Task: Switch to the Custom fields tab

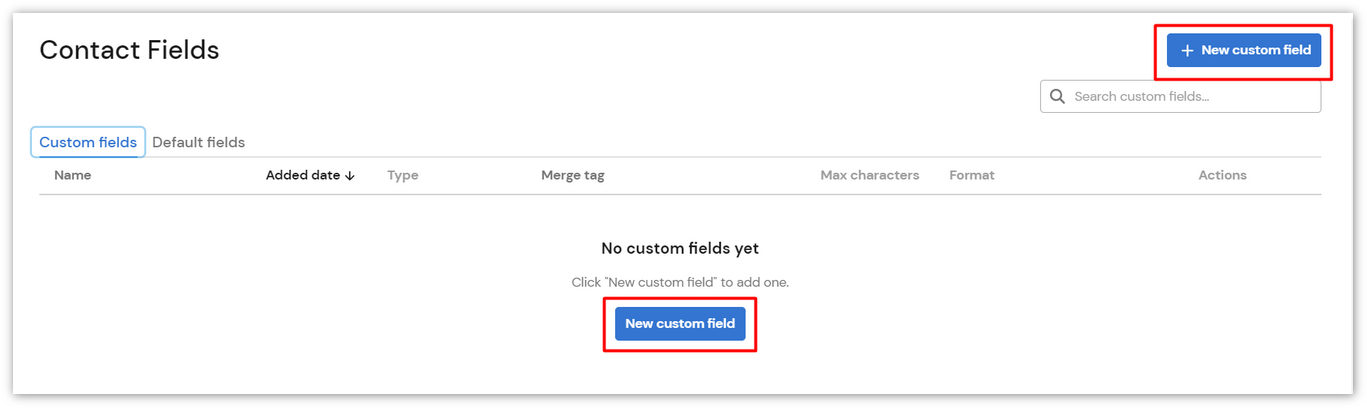Action: click(88, 142)
